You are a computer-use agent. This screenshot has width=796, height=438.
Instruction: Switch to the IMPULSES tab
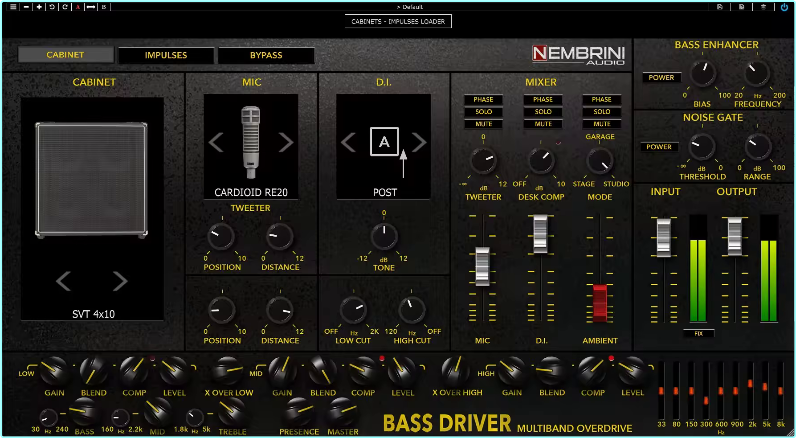point(166,55)
